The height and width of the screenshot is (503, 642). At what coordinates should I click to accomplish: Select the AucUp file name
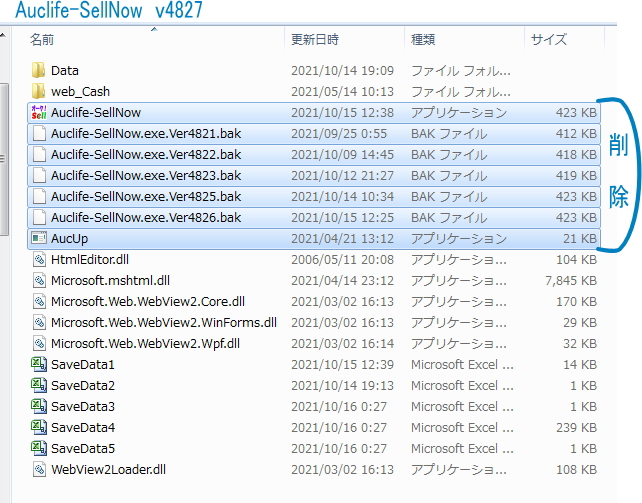[x=69, y=239]
